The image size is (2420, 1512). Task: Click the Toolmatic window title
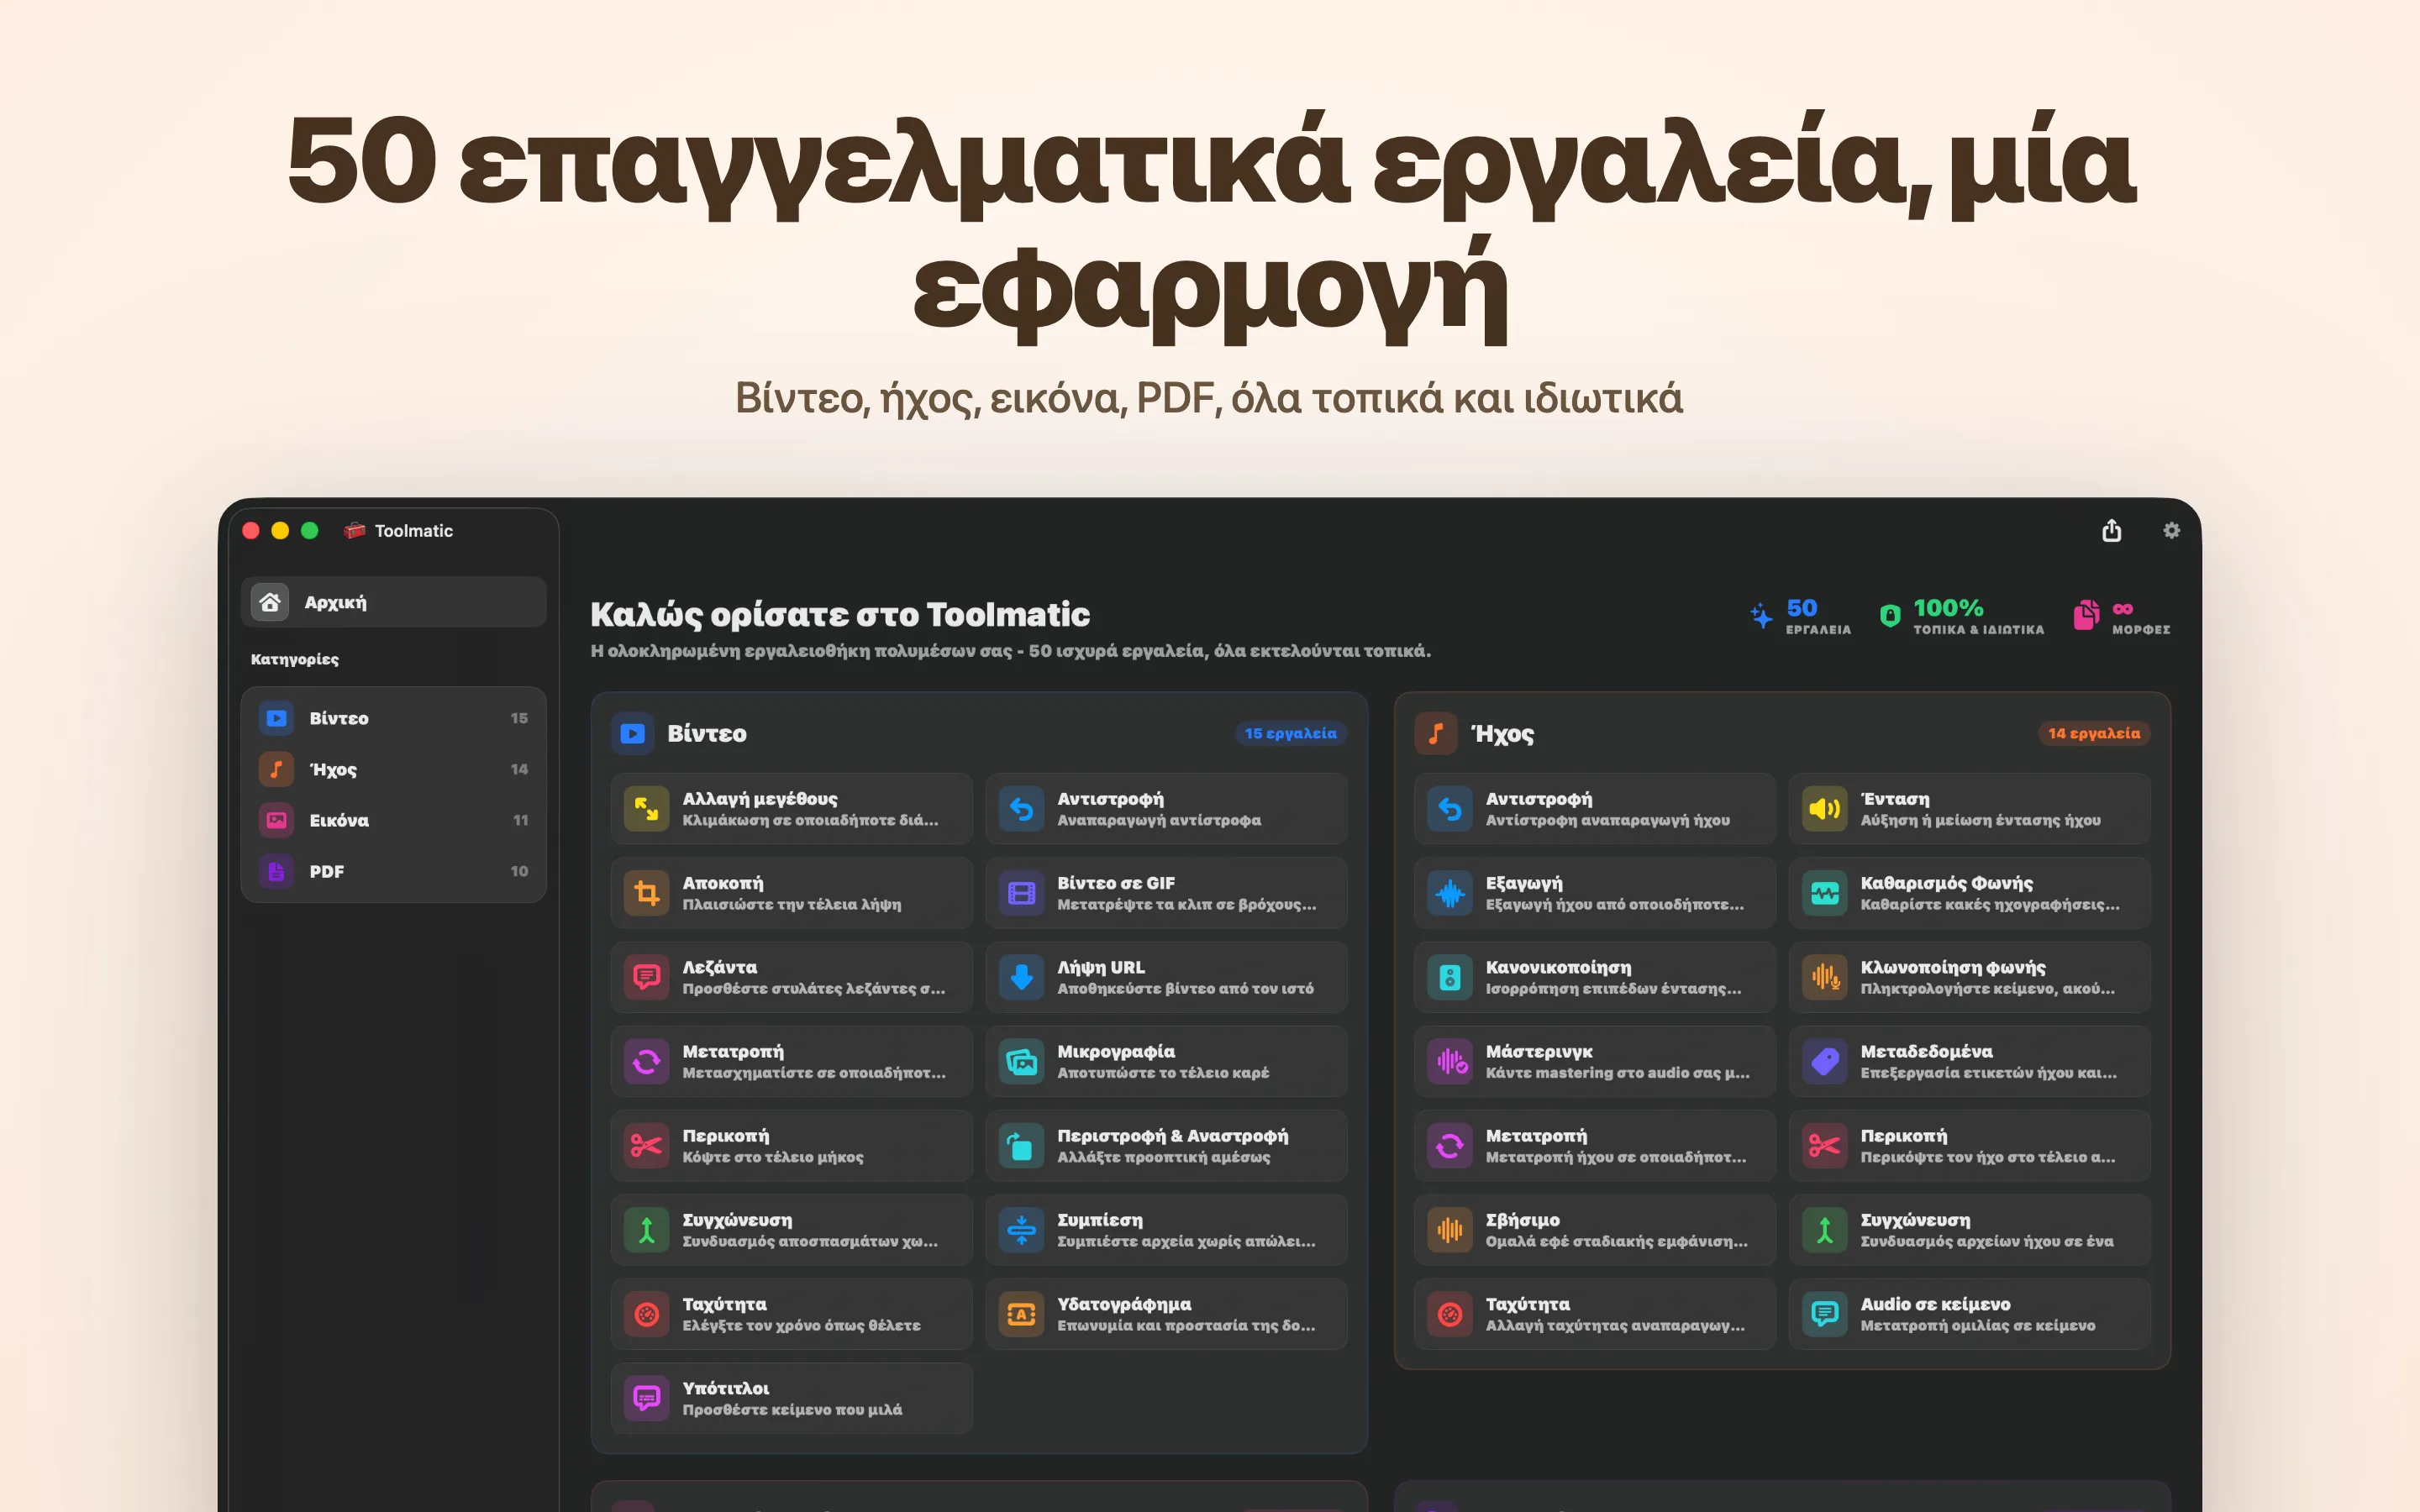413,531
